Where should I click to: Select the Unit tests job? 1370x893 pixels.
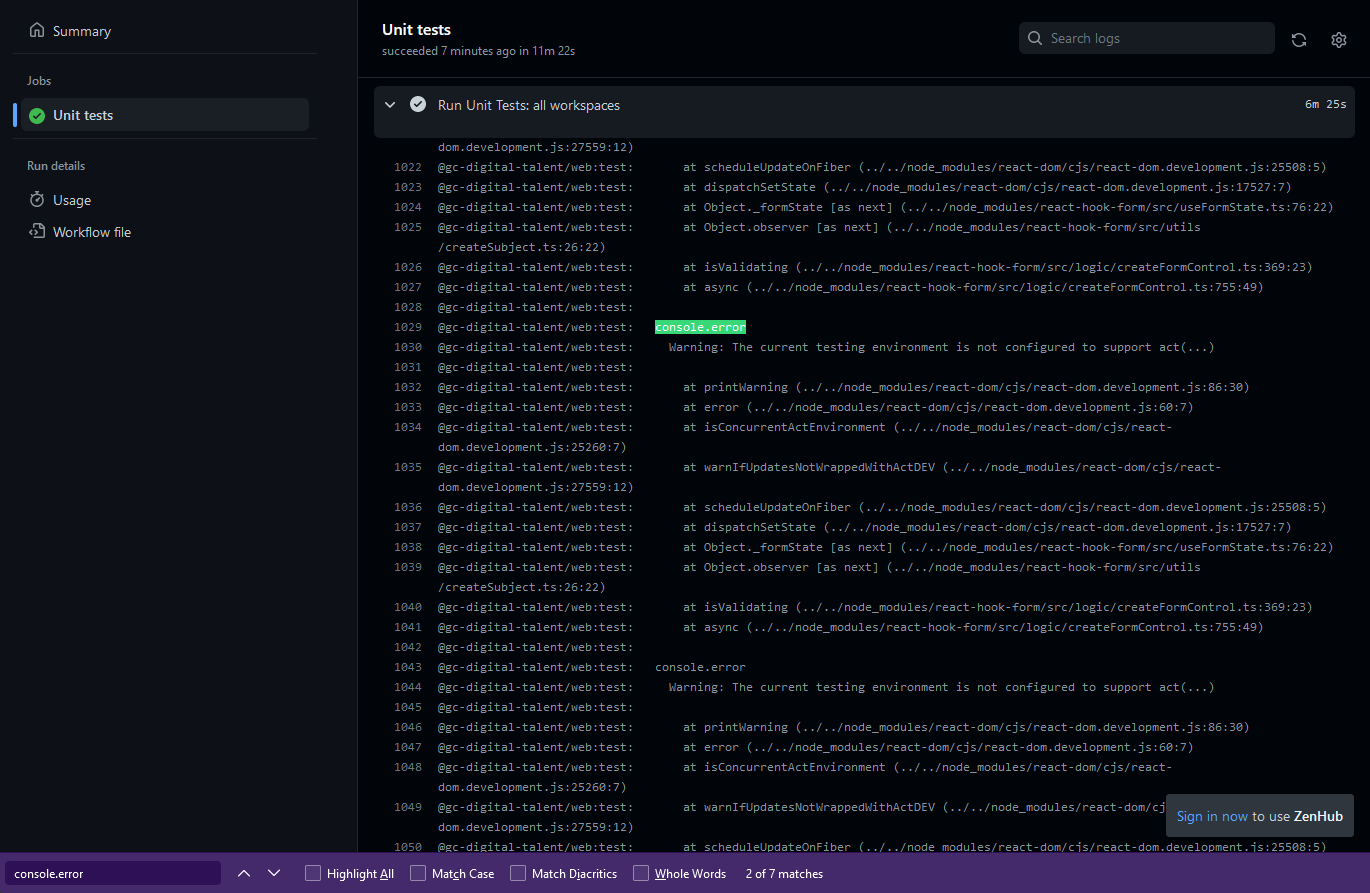coord(160,115)
